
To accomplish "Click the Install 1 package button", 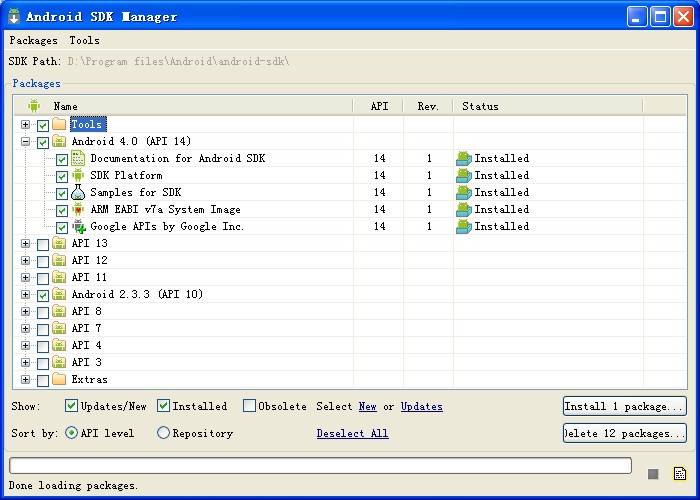I will 625,406.
